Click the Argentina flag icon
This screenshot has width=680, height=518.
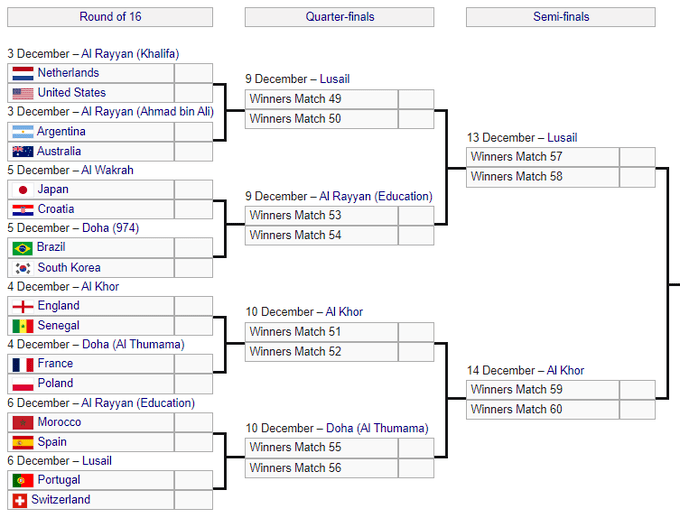[x=23, y=132]
